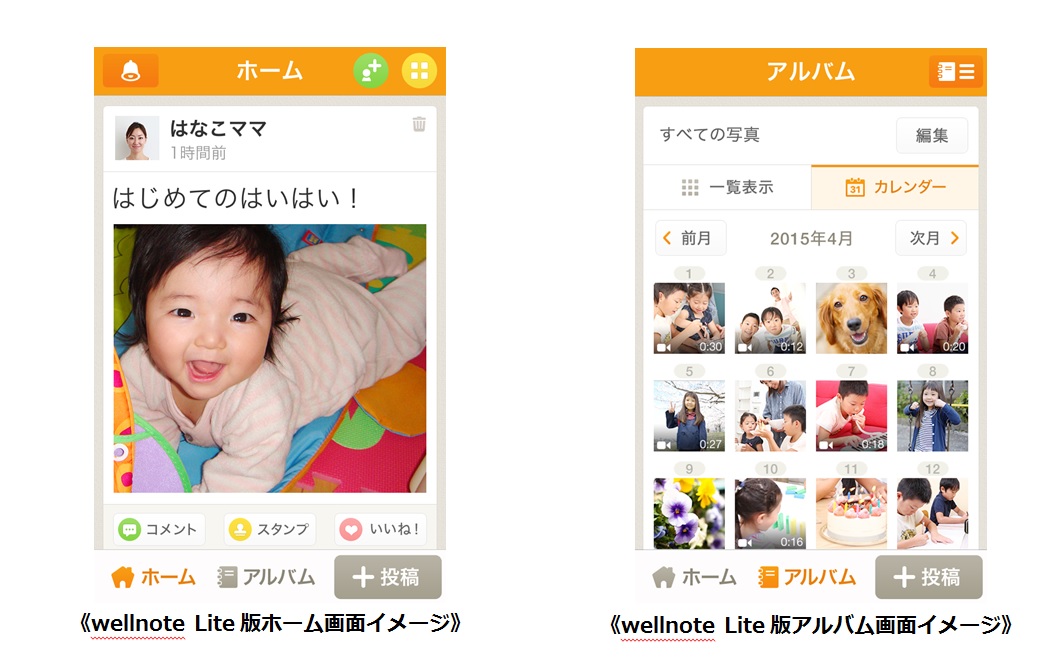The image size is (1059, 665).
Task: Select the カレンダー calendar tab
Action: coord(895,187)
